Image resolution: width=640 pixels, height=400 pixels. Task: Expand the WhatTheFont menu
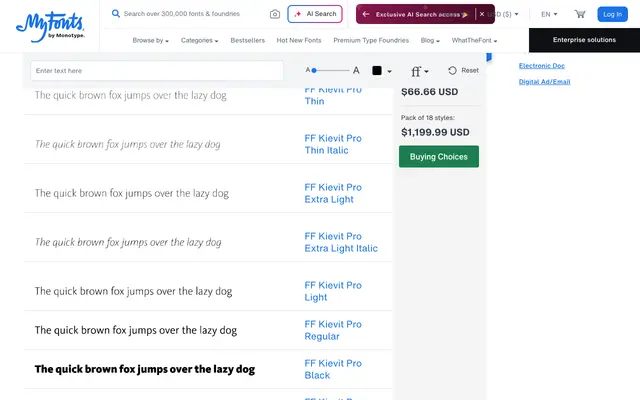coord(474,40)
